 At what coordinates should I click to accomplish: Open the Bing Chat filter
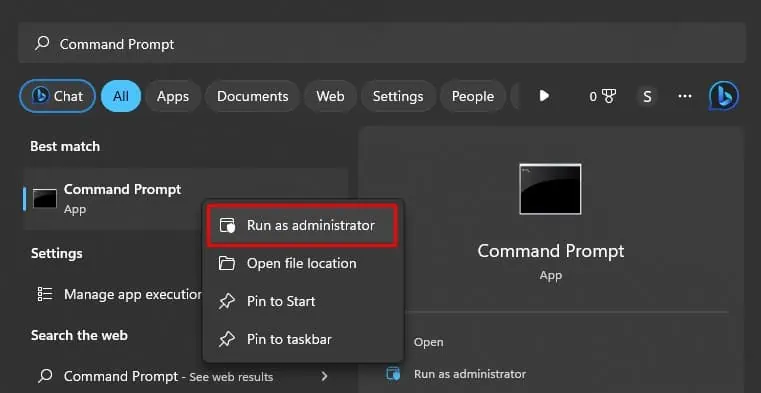[x=57, y=96]
